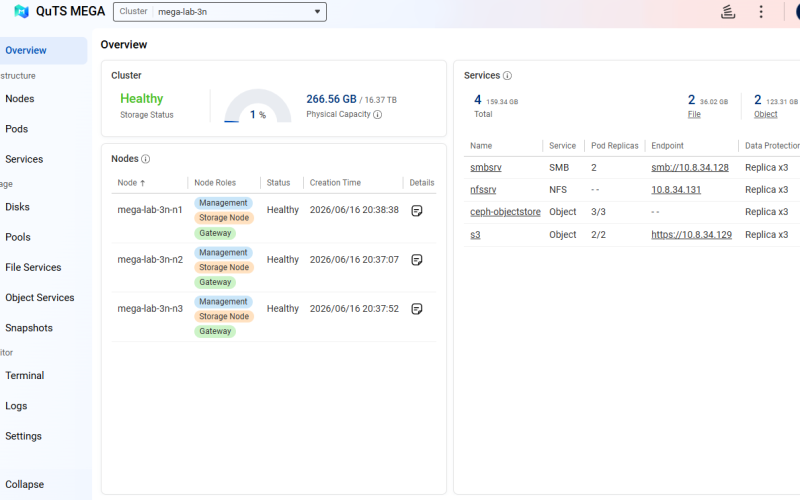
Task: Open the s3 service link
Action: click(x=475, y=235)
